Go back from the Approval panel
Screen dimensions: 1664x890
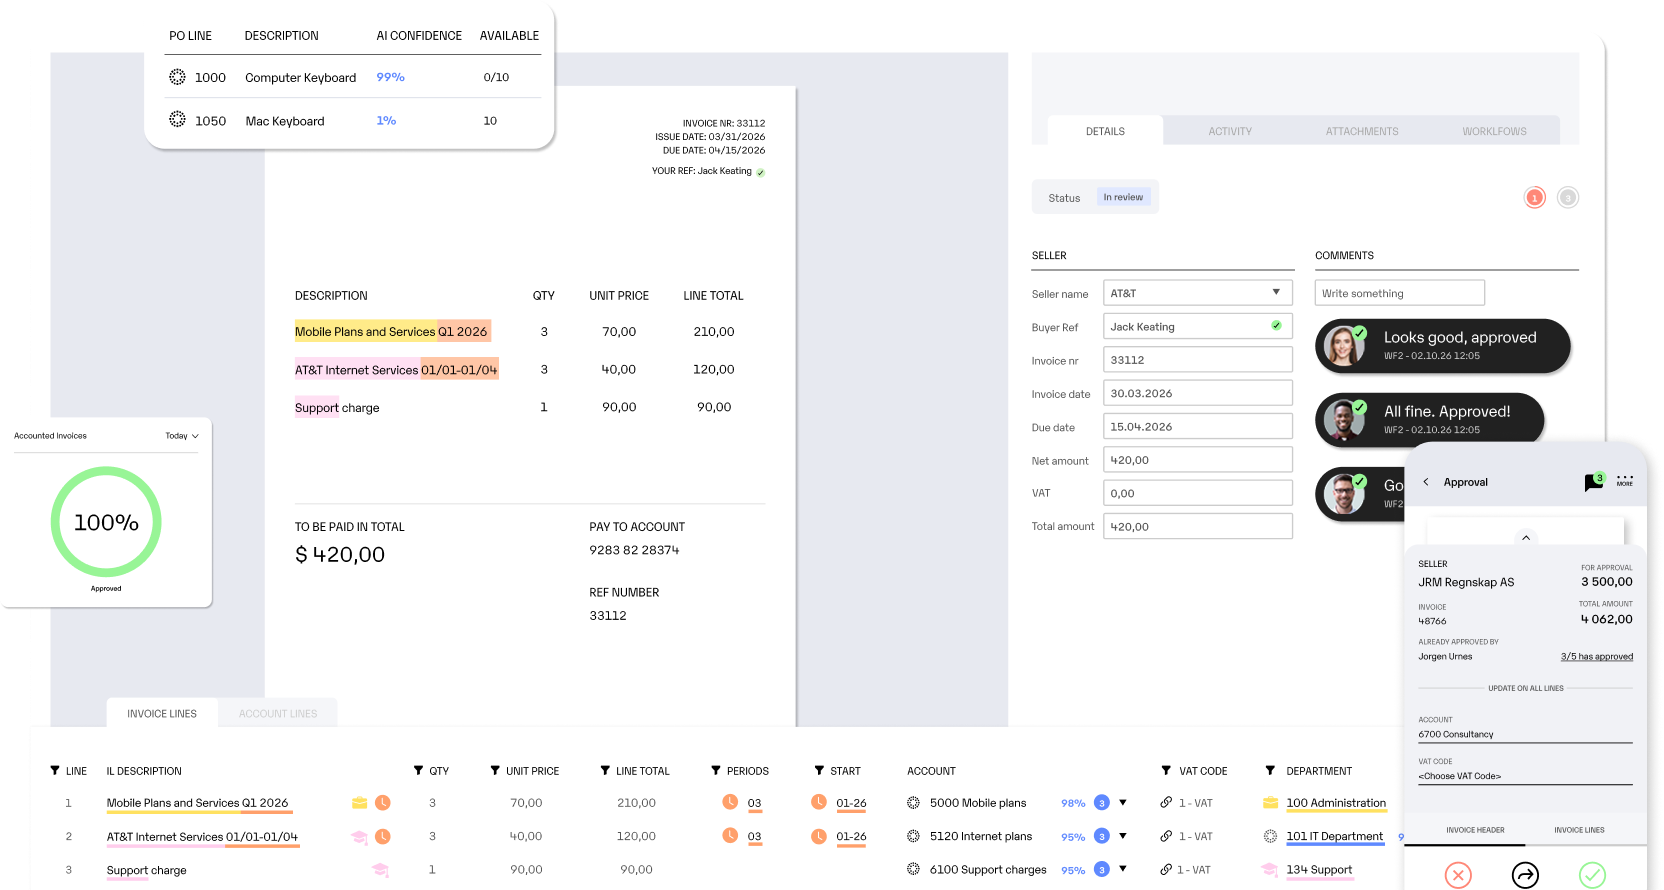[1426, 482]
